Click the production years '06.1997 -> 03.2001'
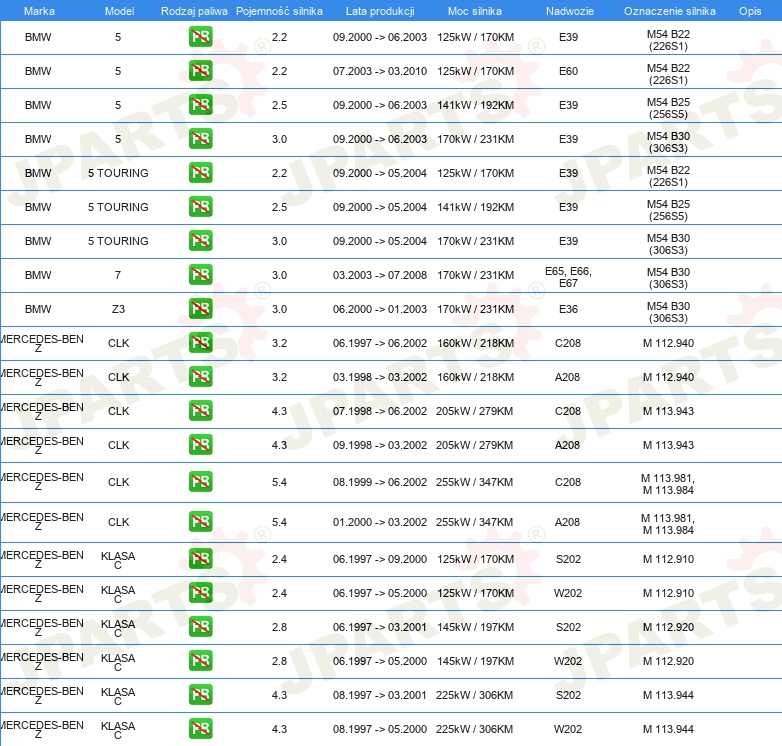 (x=380, y=627)
